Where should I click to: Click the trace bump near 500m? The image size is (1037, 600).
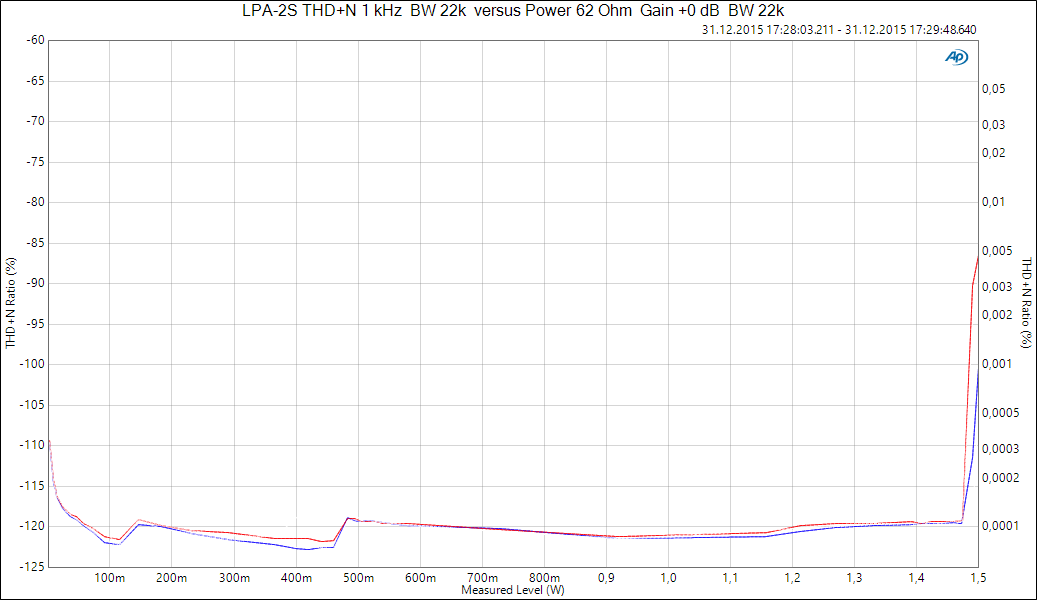coord(348,518)
